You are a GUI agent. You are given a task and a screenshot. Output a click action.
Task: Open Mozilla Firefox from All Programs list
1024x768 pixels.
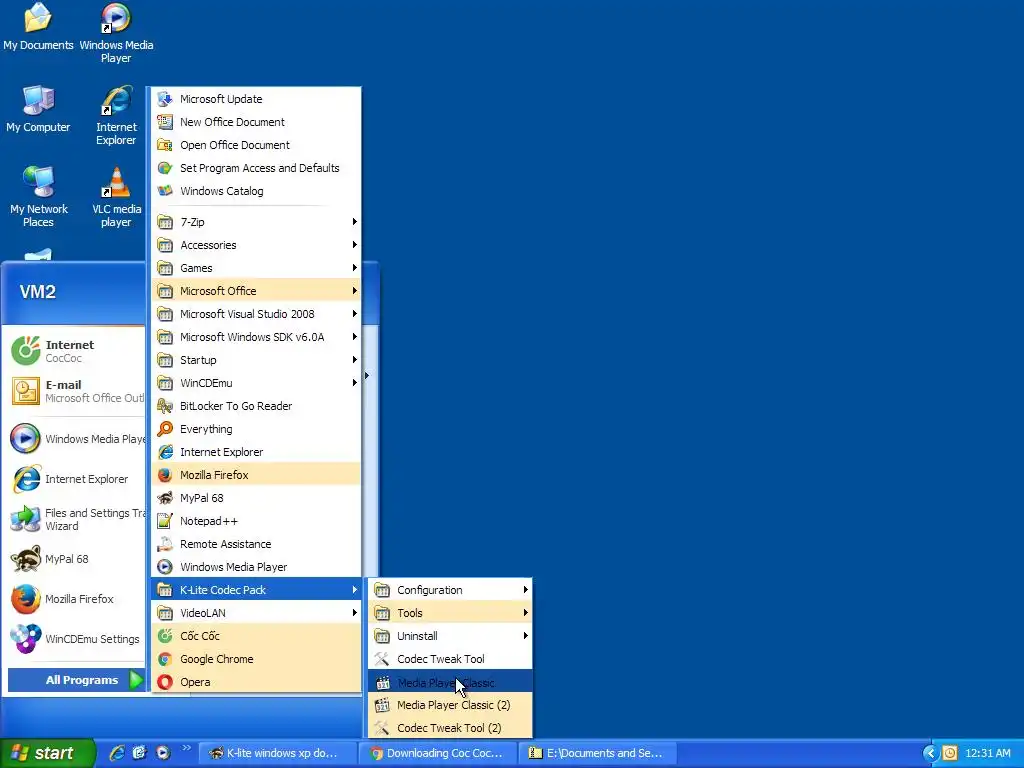coord(256,475)
